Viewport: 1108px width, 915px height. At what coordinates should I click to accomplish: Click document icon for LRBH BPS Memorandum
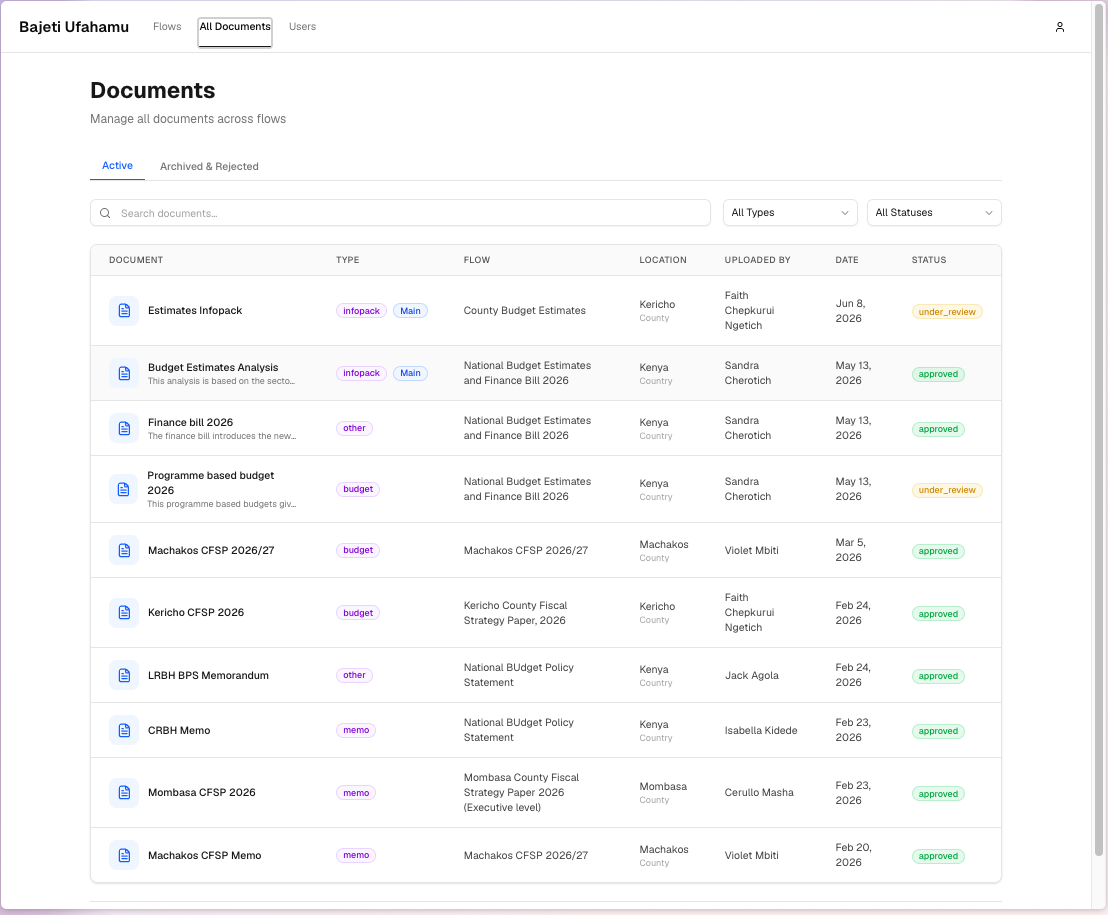(x=124, y=675)
